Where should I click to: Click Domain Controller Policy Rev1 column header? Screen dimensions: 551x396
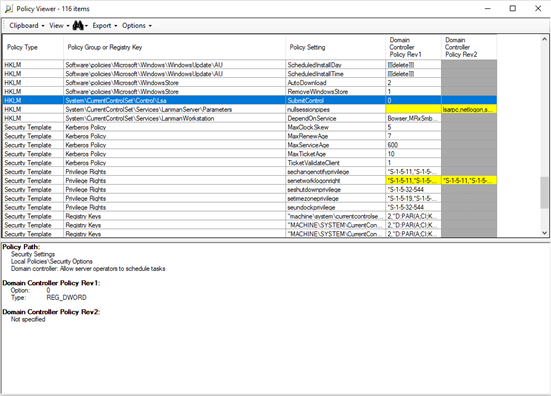click(x=414, y=47)
